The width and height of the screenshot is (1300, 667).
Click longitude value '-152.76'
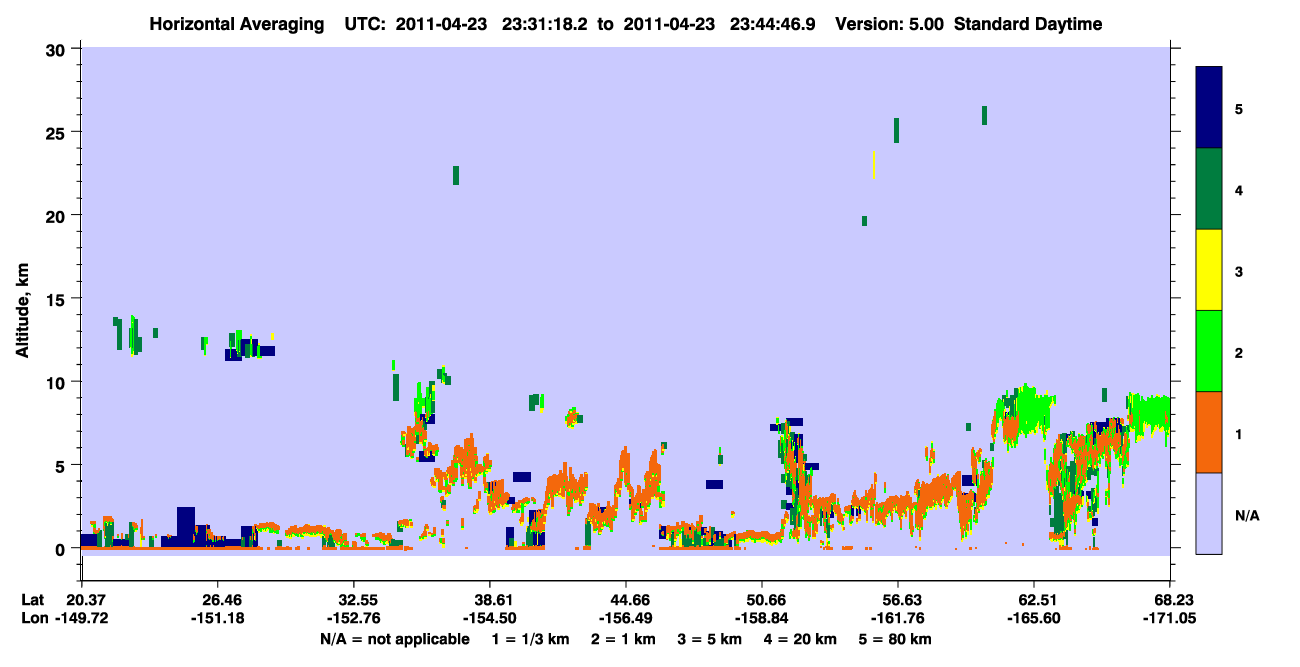click(353, 619)
